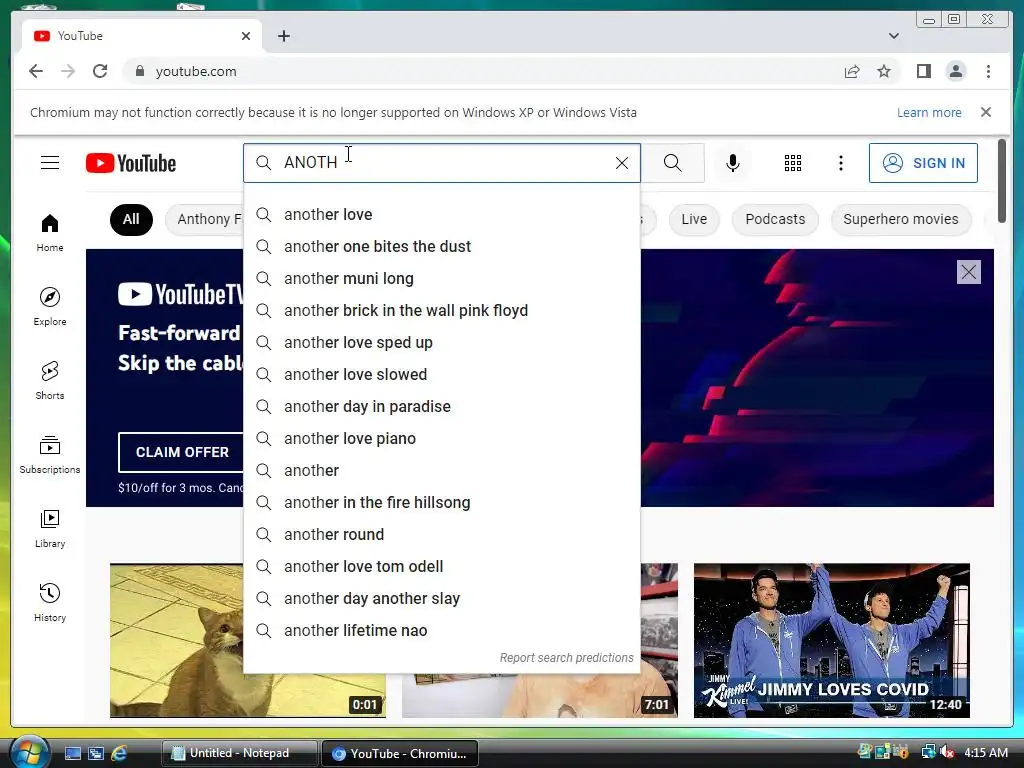Open the browser profile icon
Screen dimensions: 1024x768
(955, 71)
